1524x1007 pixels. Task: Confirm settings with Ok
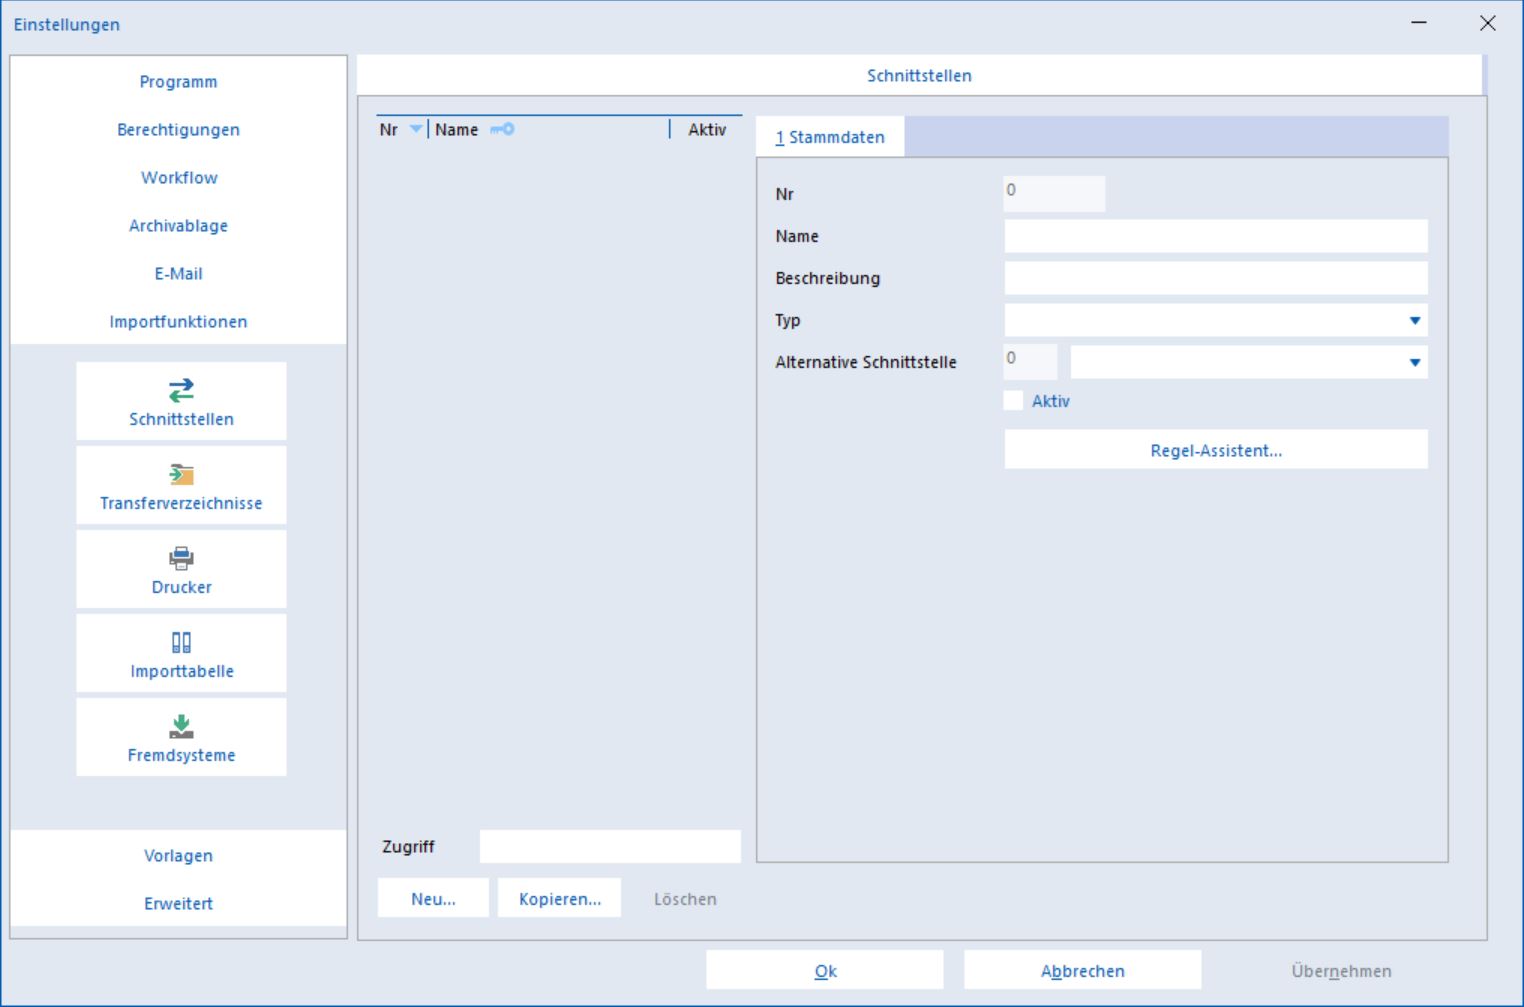click(x=825, y=970)
